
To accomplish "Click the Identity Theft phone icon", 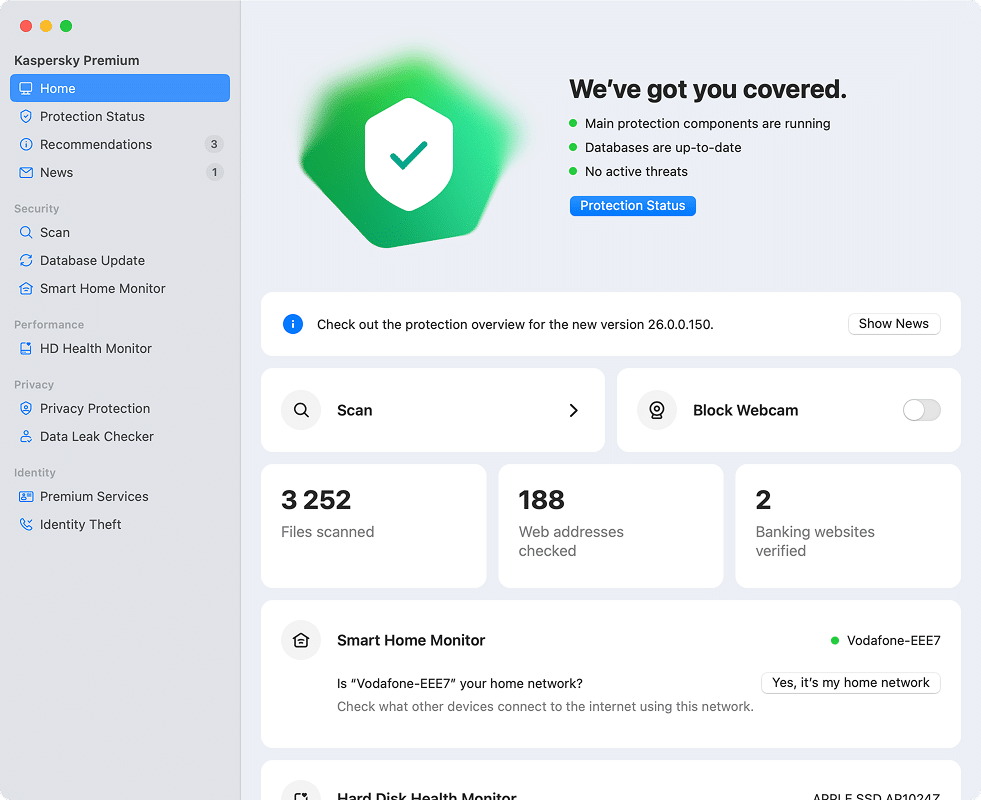I will (26, 524).
